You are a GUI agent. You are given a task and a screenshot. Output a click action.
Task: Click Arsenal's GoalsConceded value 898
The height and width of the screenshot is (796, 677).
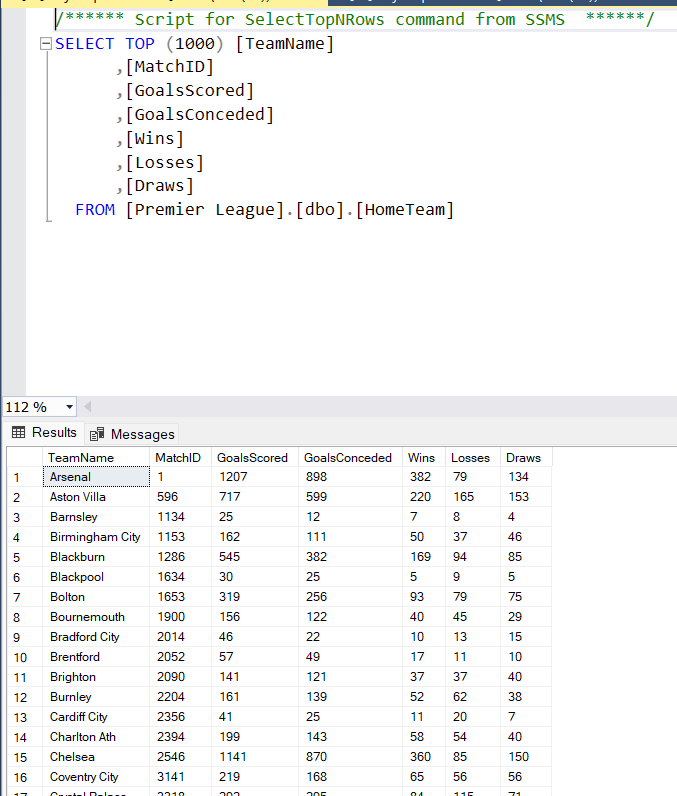point(350,477)
